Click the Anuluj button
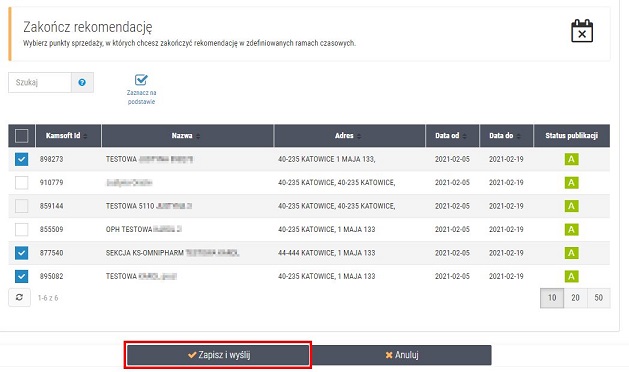This screenshot has width=629, height=372. tap(401, 355)
